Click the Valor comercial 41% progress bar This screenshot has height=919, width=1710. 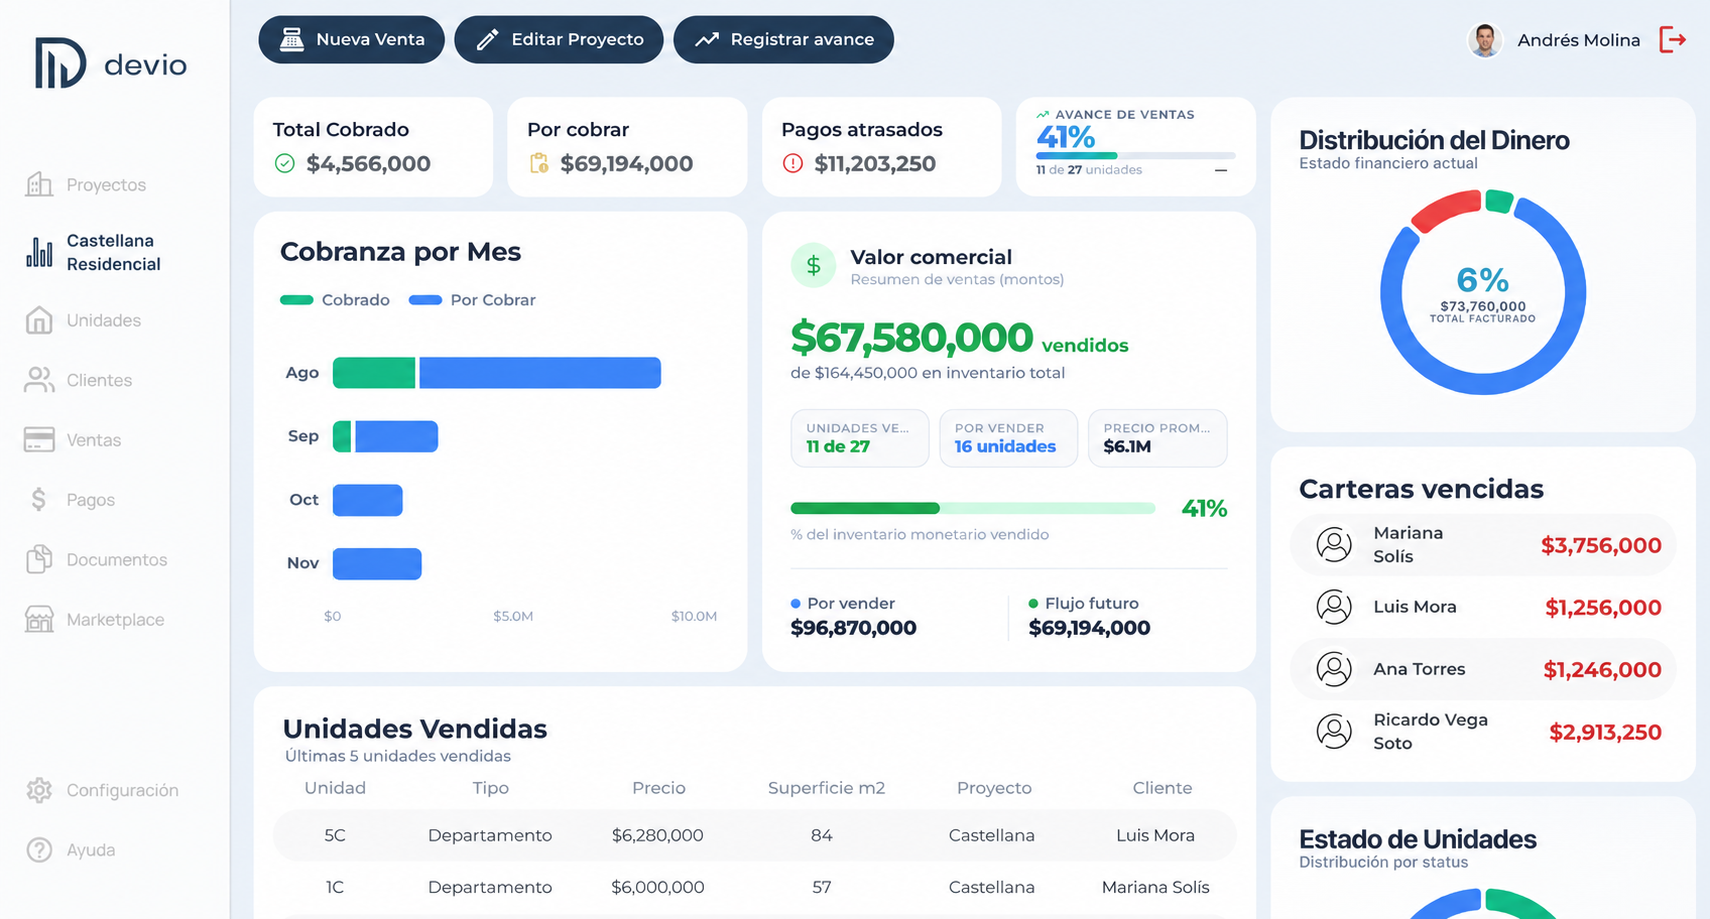click(973, 508)
